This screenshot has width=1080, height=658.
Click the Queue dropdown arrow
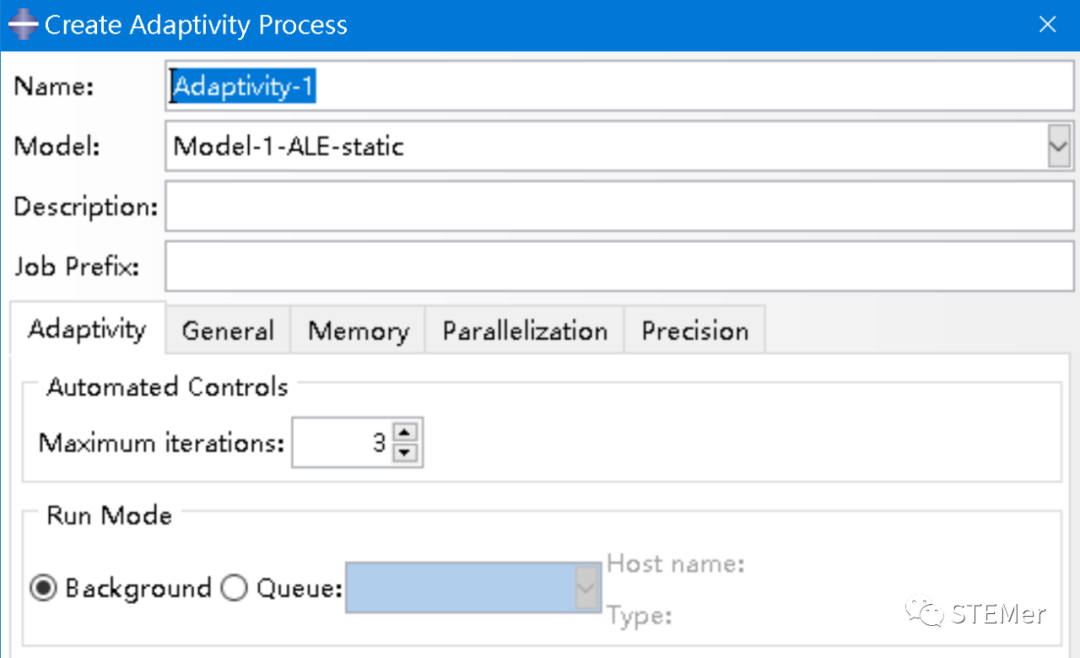click(586, 589)
